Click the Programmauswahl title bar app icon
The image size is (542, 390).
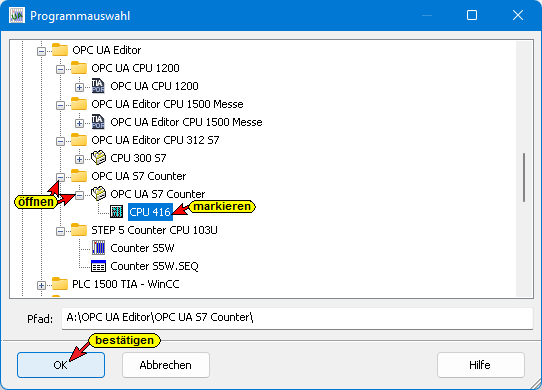click(17, 16)
